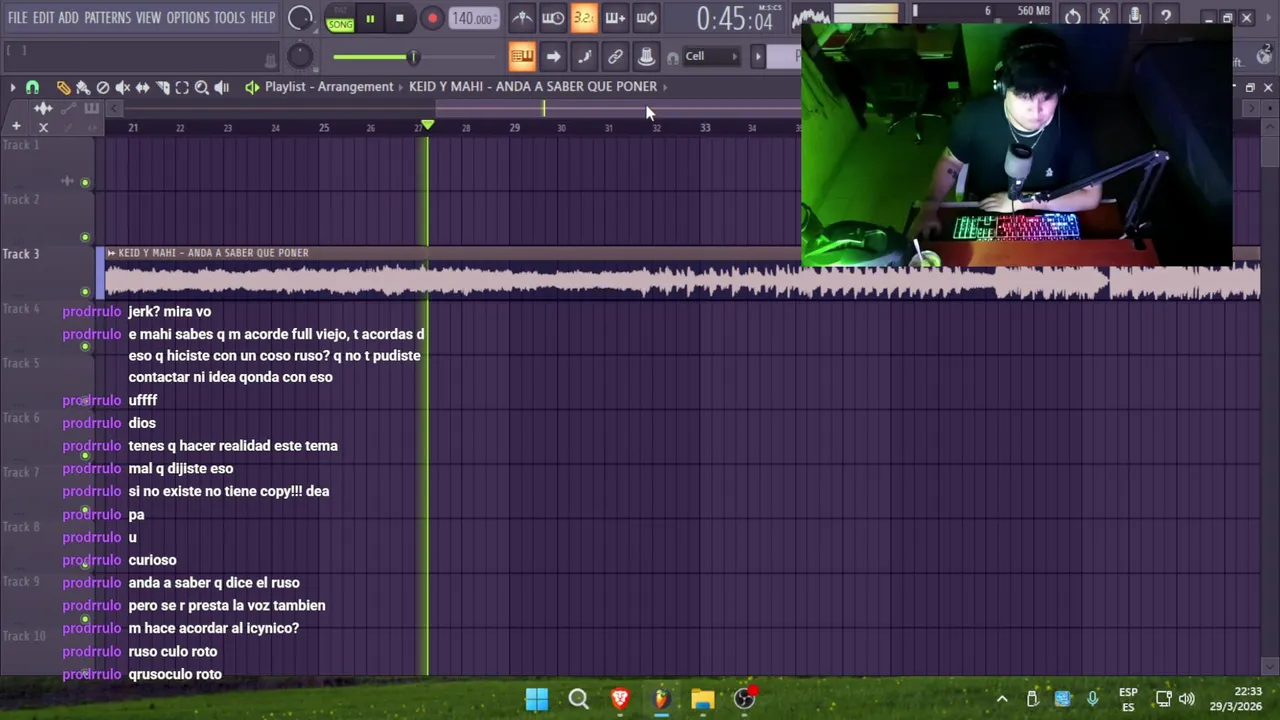Show hidden system tray icons
This screenshot has height=720, width=1280.
[x=1002, y=699]
